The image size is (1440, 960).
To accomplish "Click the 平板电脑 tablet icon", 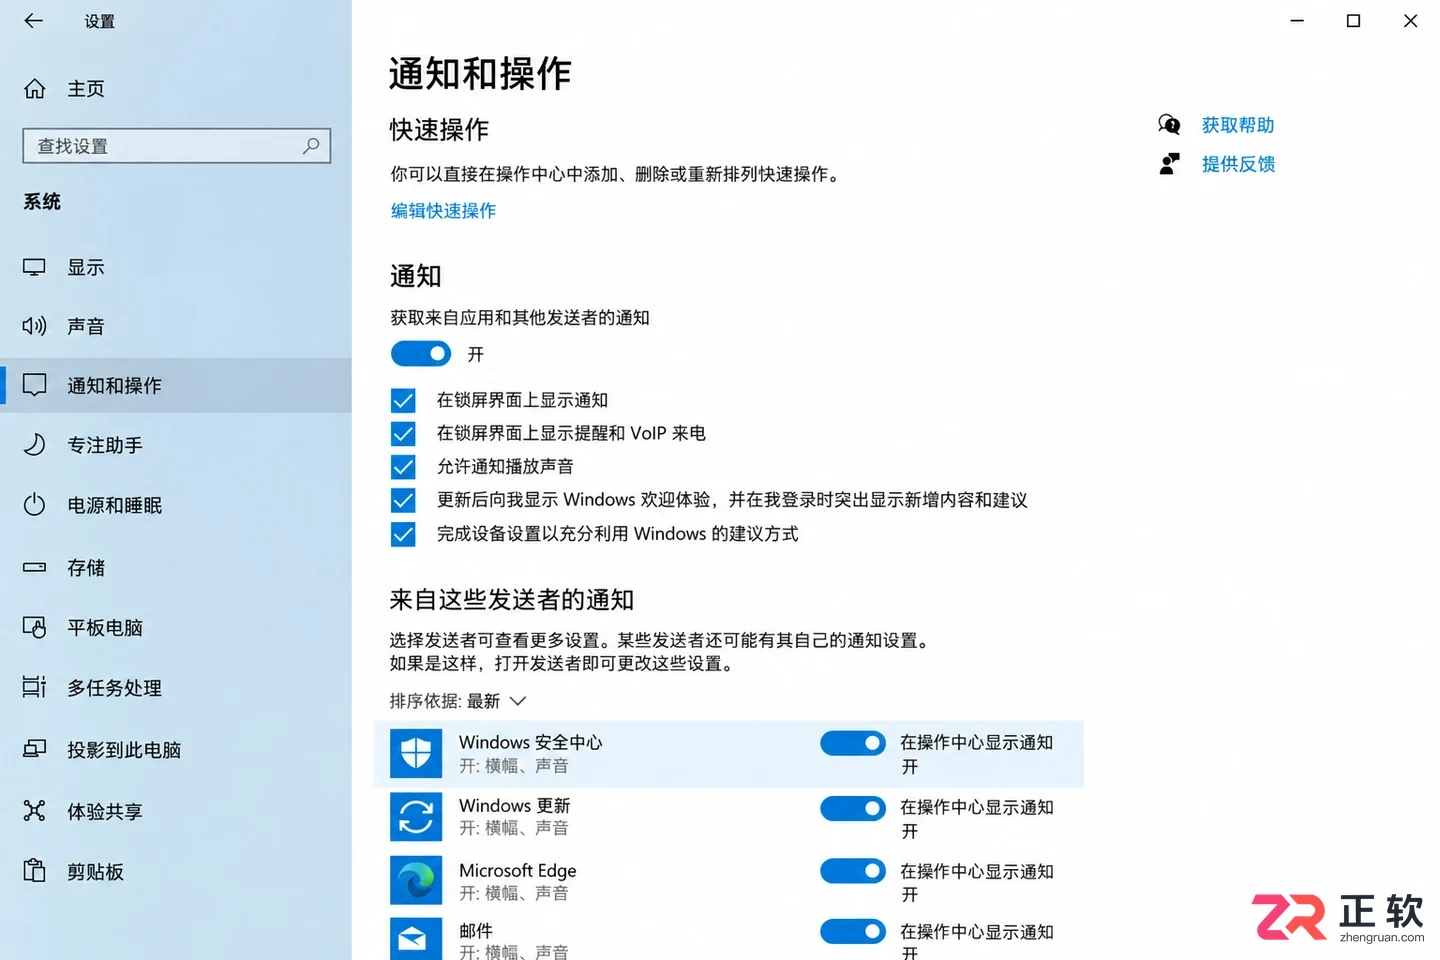I will [x=35, y=627].
